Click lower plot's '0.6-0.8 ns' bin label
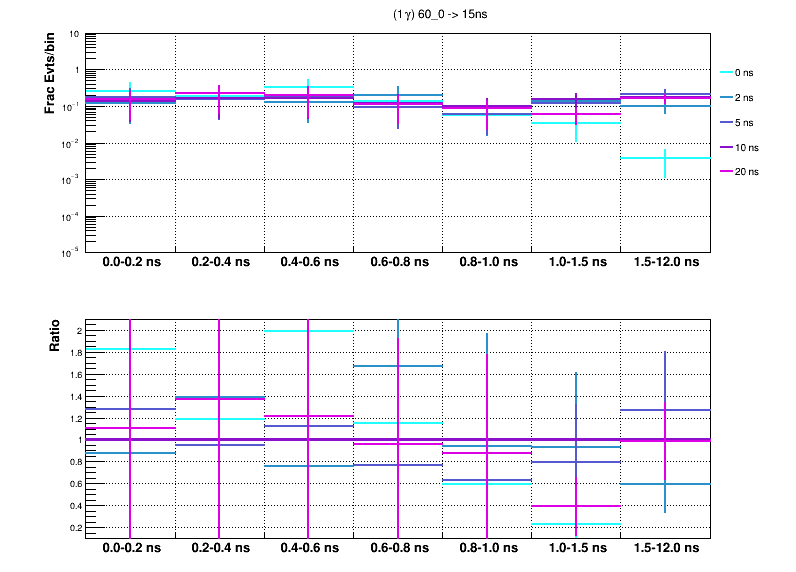 point(398,549)
